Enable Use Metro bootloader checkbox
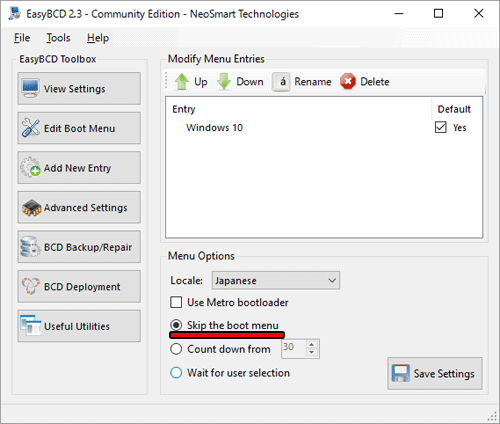The width and height of the screenshot is (500, 424). tap(176, 302)
